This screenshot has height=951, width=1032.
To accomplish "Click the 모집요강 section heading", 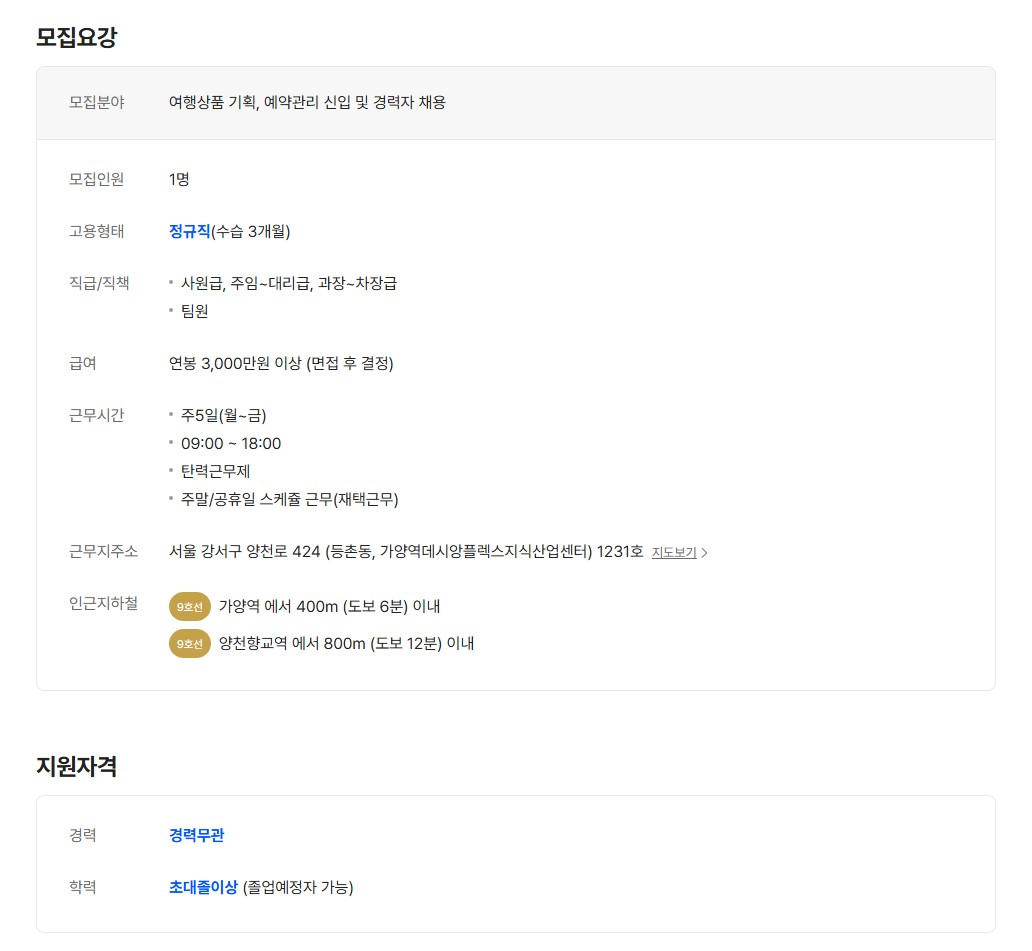I will point(76,36).
